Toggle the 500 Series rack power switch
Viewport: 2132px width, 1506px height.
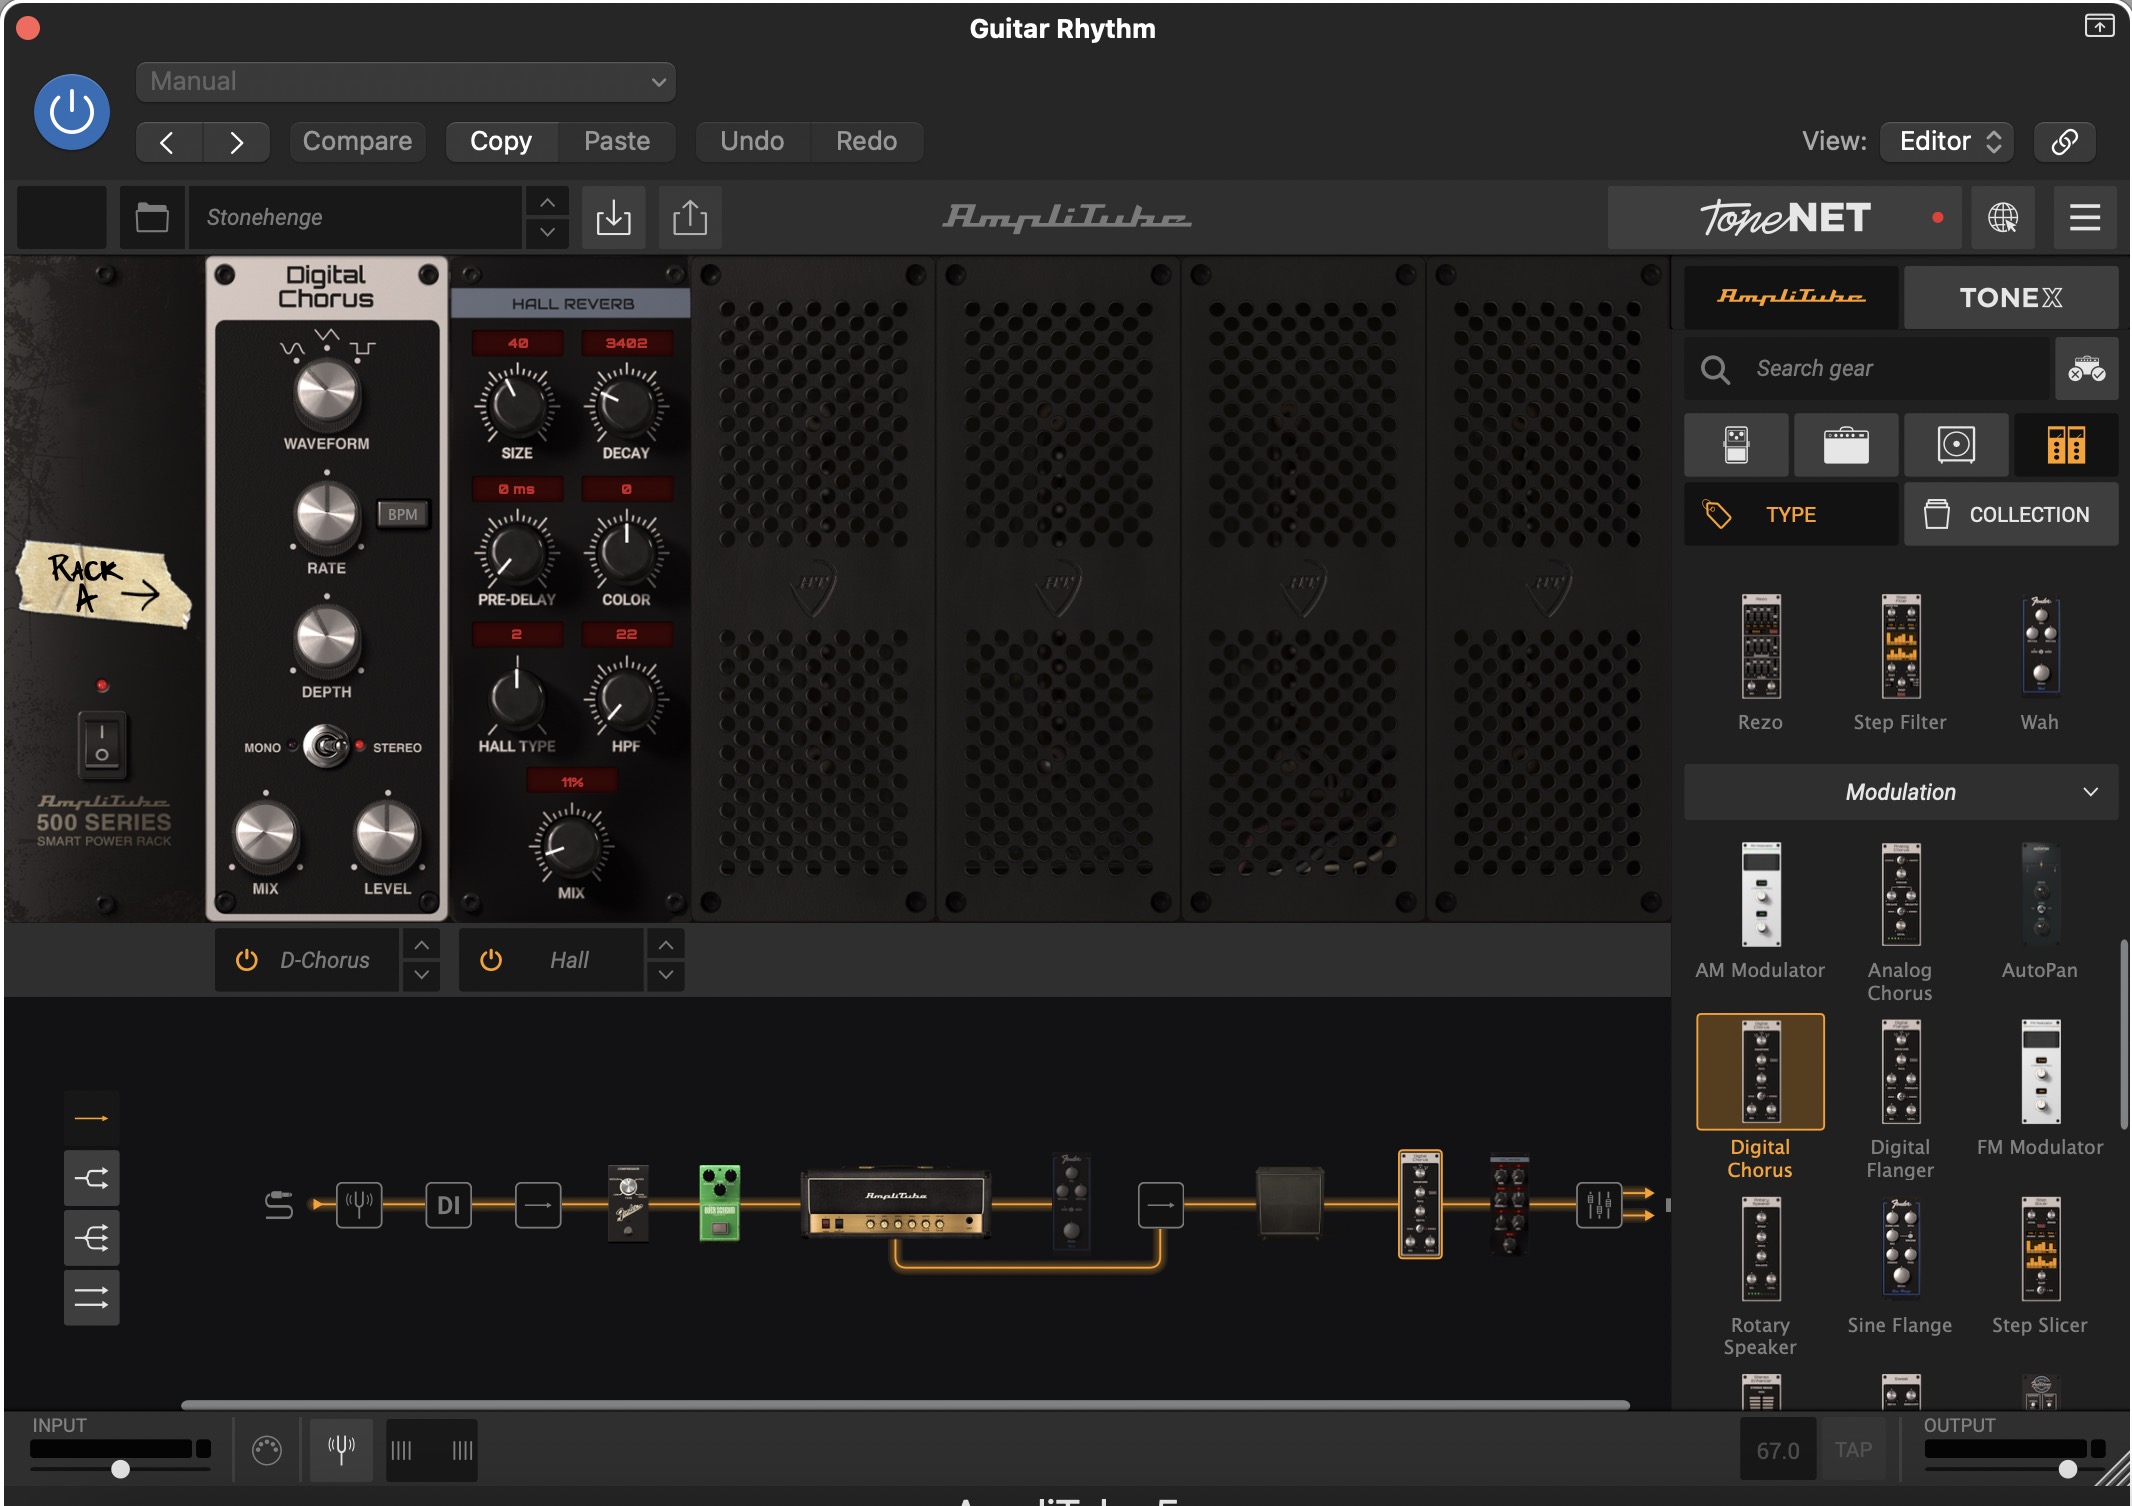tap(102, 744)
